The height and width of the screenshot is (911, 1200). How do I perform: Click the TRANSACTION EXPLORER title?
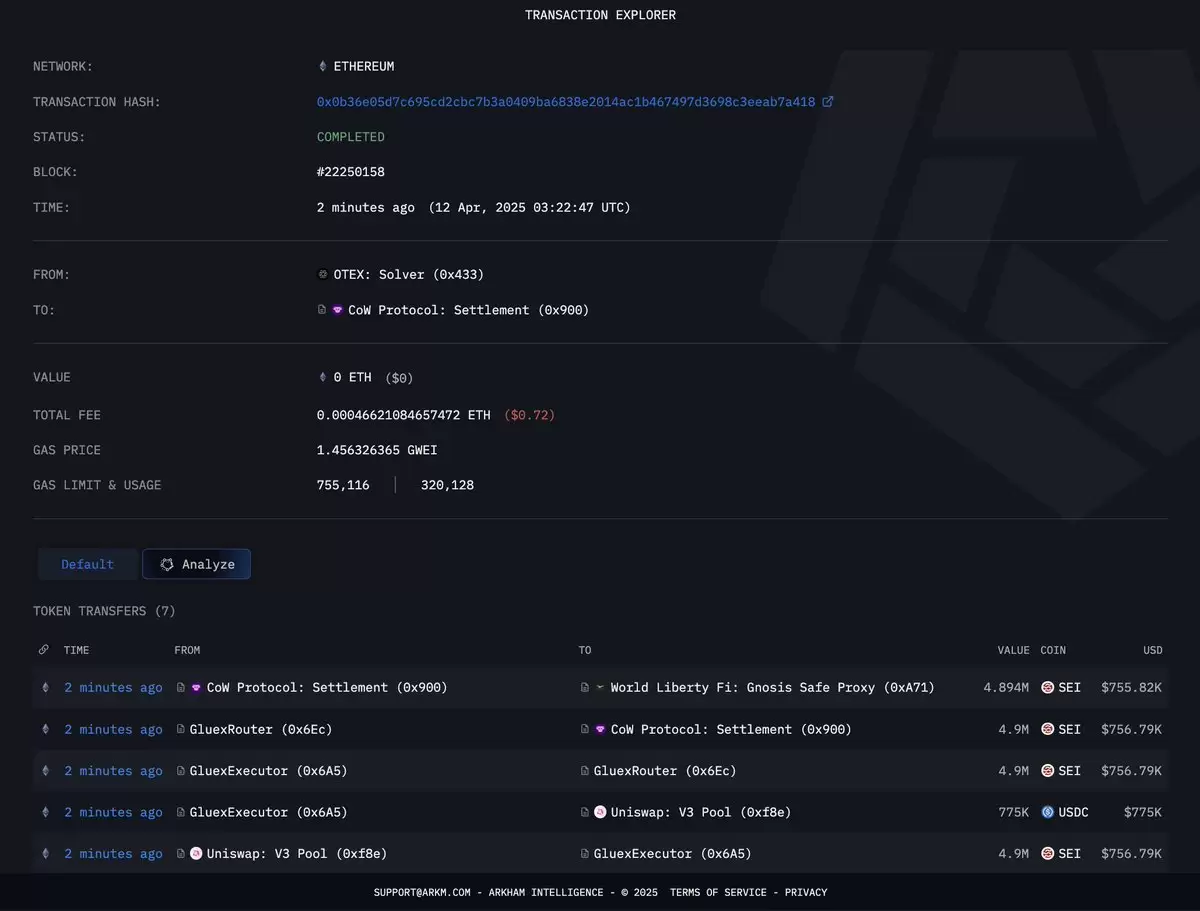(600, 15)
